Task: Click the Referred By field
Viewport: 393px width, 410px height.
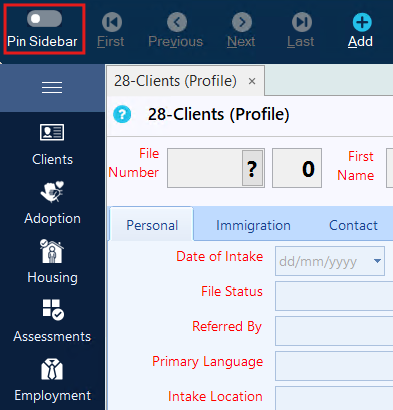Action: click(x=334, y=331)
